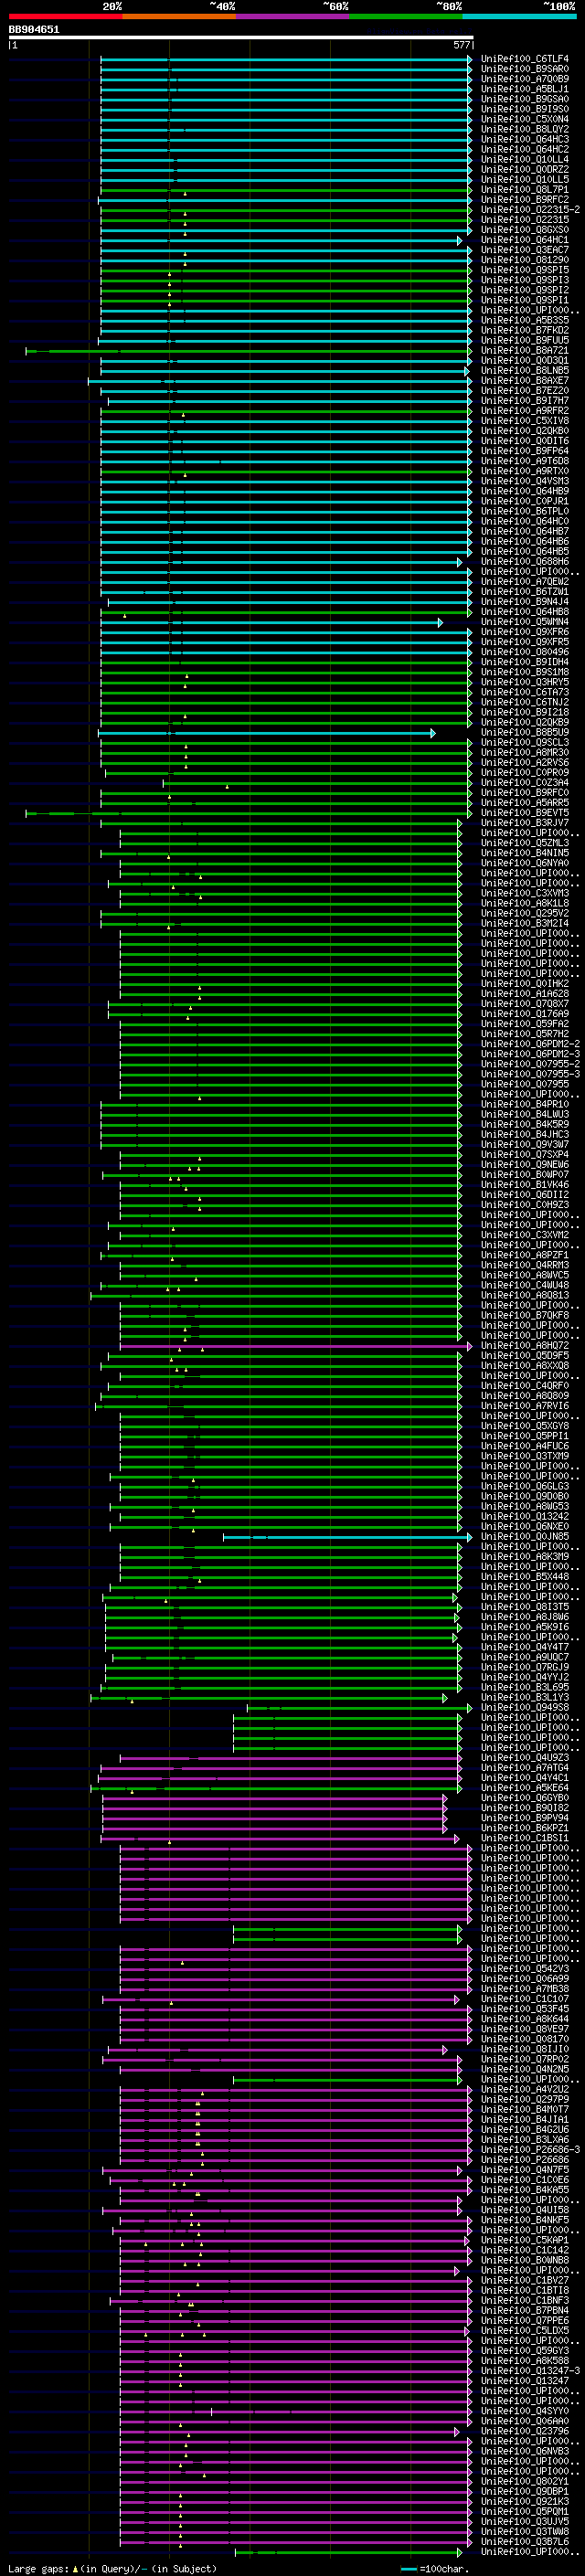Open isoform UniRef100_P26686-3

pos(530,2150)
